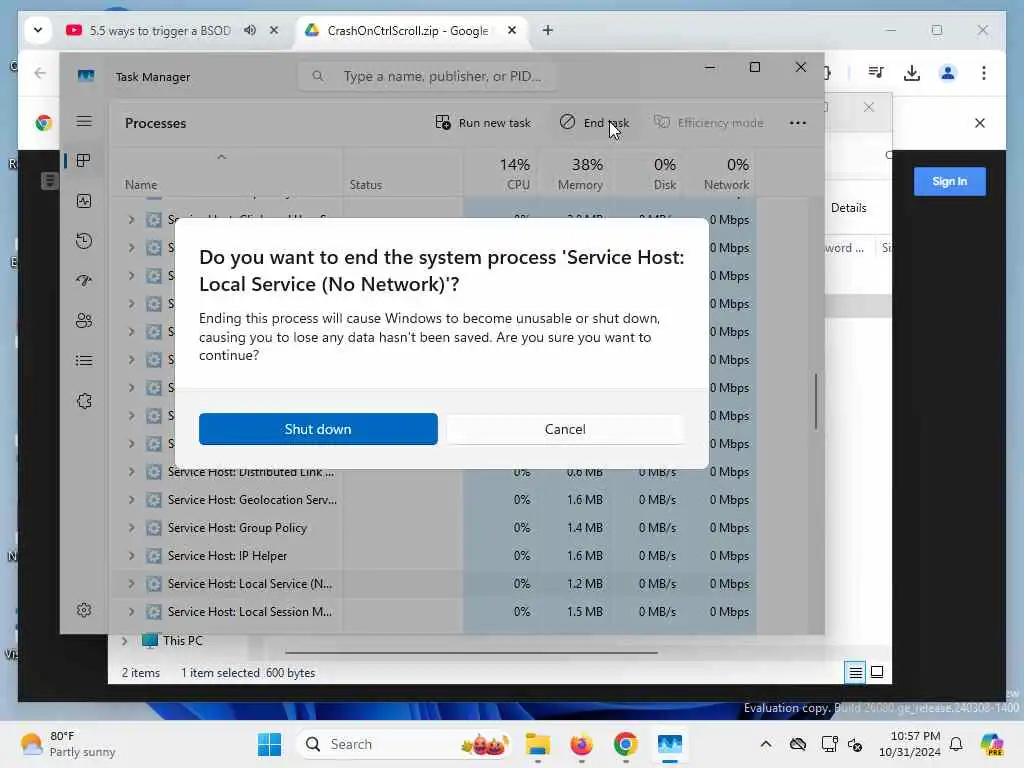Confirm with the Shut down button
The width and height of the screenshot is (1024, 768).
(x=318, y=429)
